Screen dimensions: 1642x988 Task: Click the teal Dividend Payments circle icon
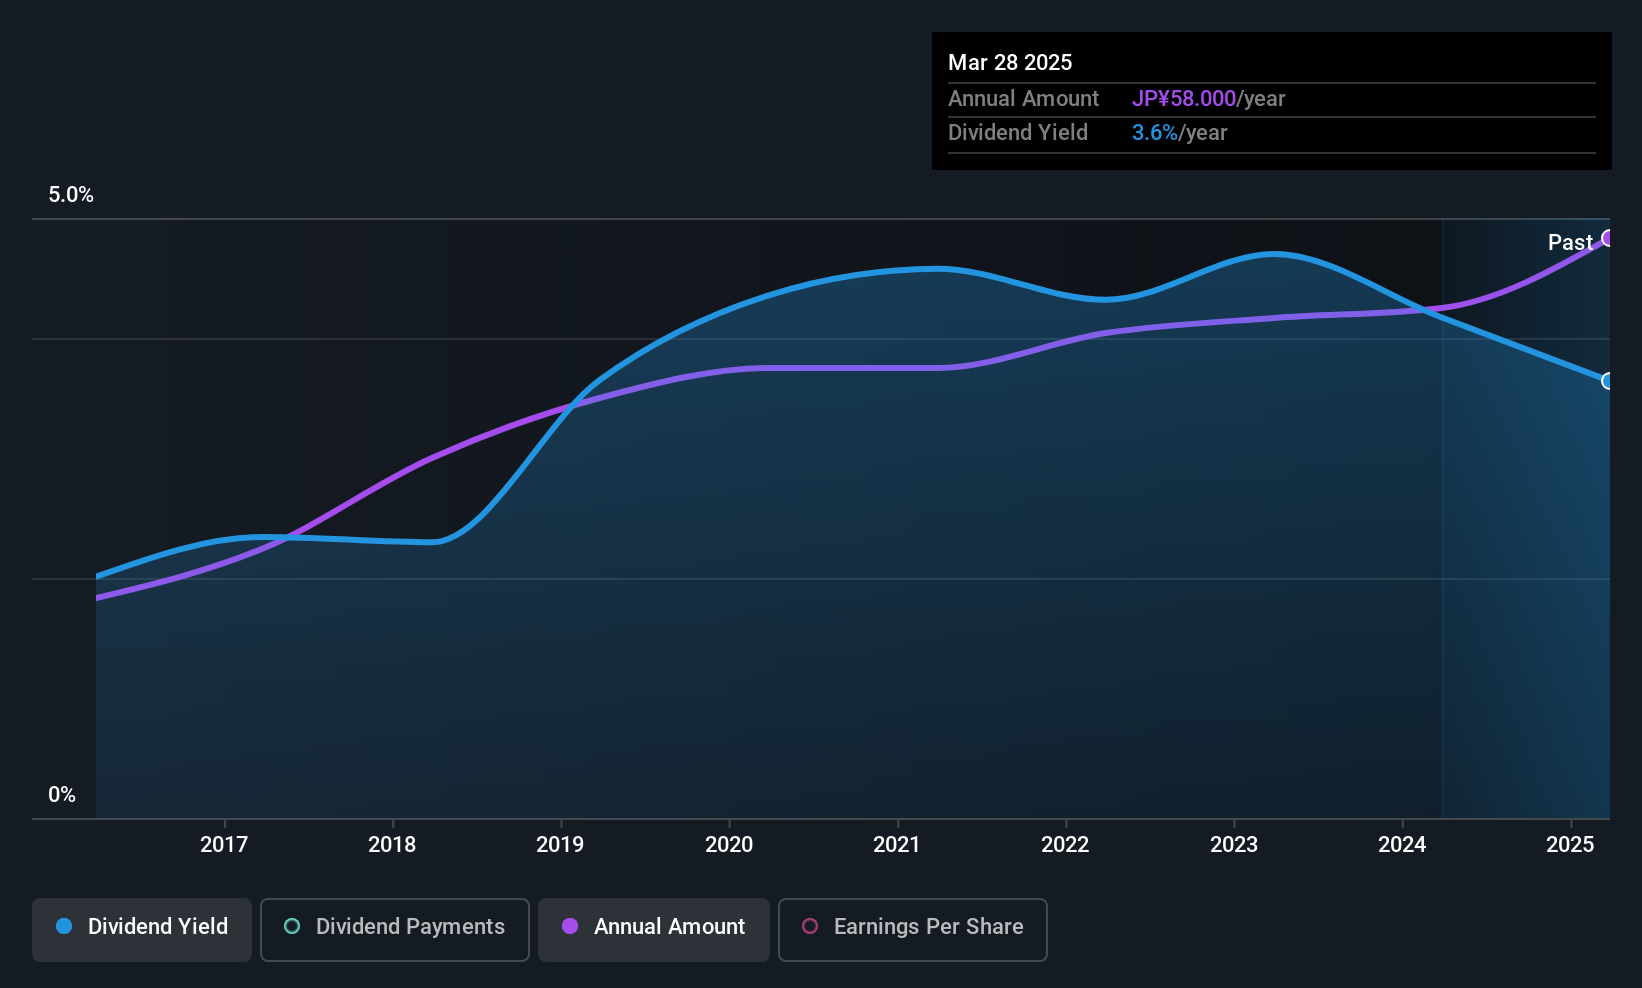click(291, 927)
